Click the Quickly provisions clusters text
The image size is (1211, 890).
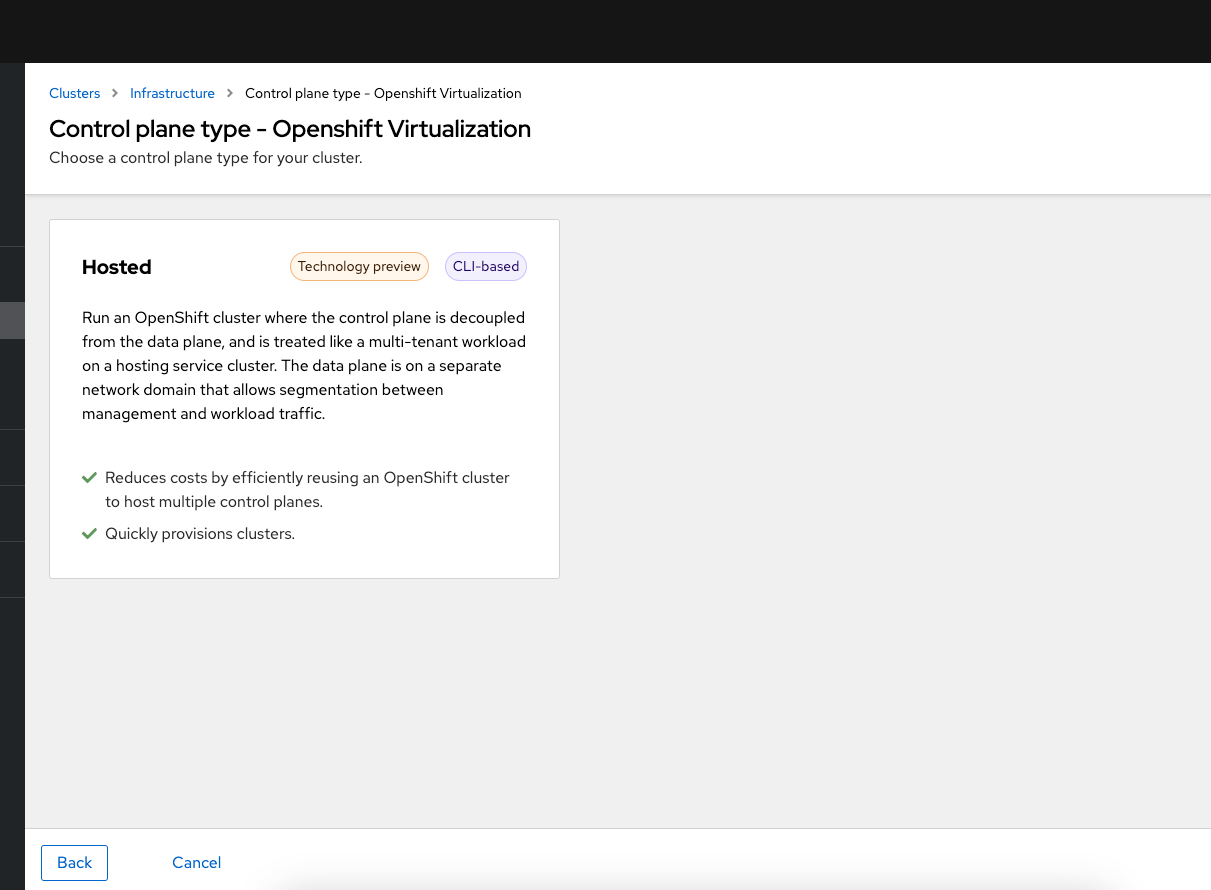click(x=200, y=534)
